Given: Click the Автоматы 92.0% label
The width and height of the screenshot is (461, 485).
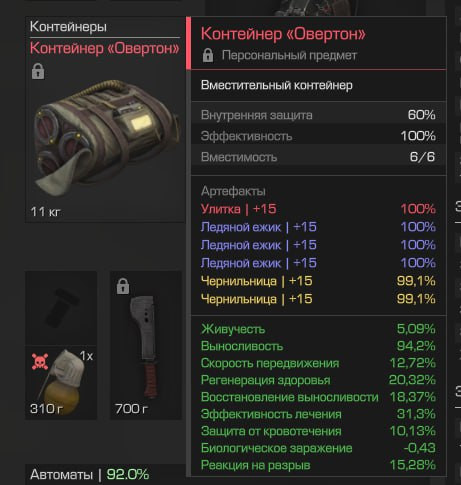Looking at the screenshot, I should pyautogui.click(x=89, y=474).
